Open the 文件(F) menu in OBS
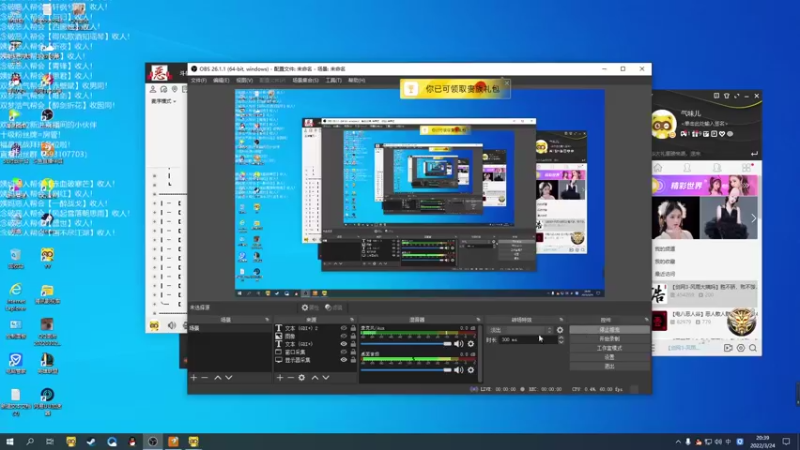The width and height of the screenshot is (800, 450). pyautogui.click(x=198, y=80)
